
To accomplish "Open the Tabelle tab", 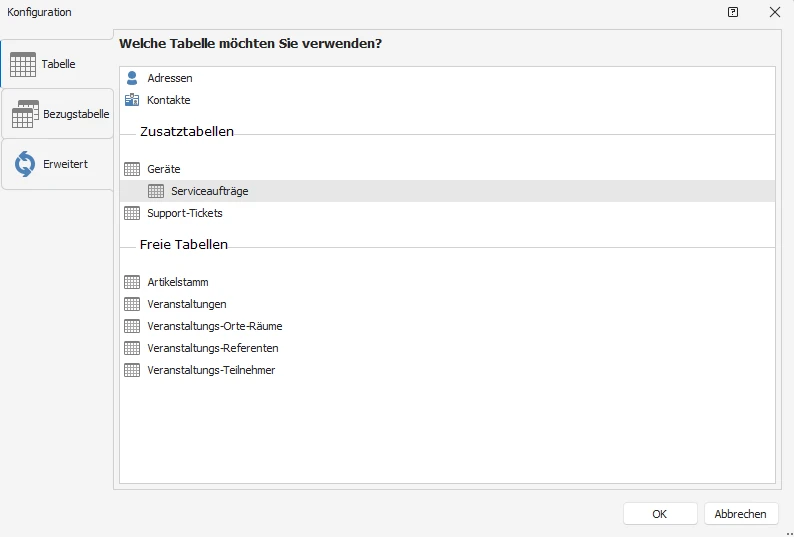I will coord(57,64).
